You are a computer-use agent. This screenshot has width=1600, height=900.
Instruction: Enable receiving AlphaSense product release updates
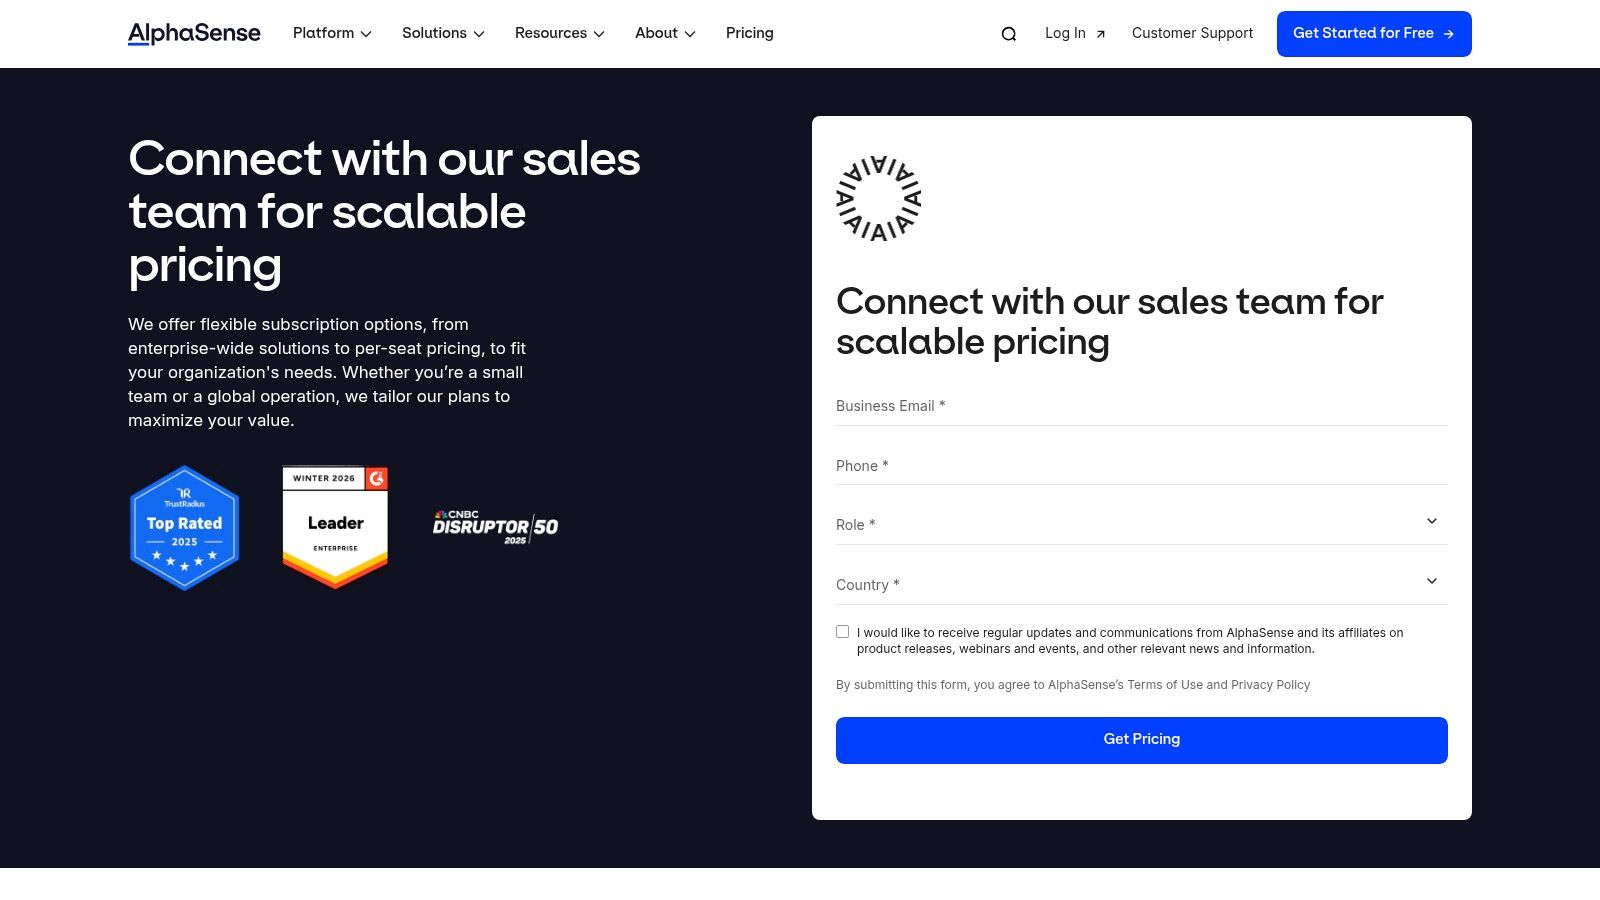(843, 631)
